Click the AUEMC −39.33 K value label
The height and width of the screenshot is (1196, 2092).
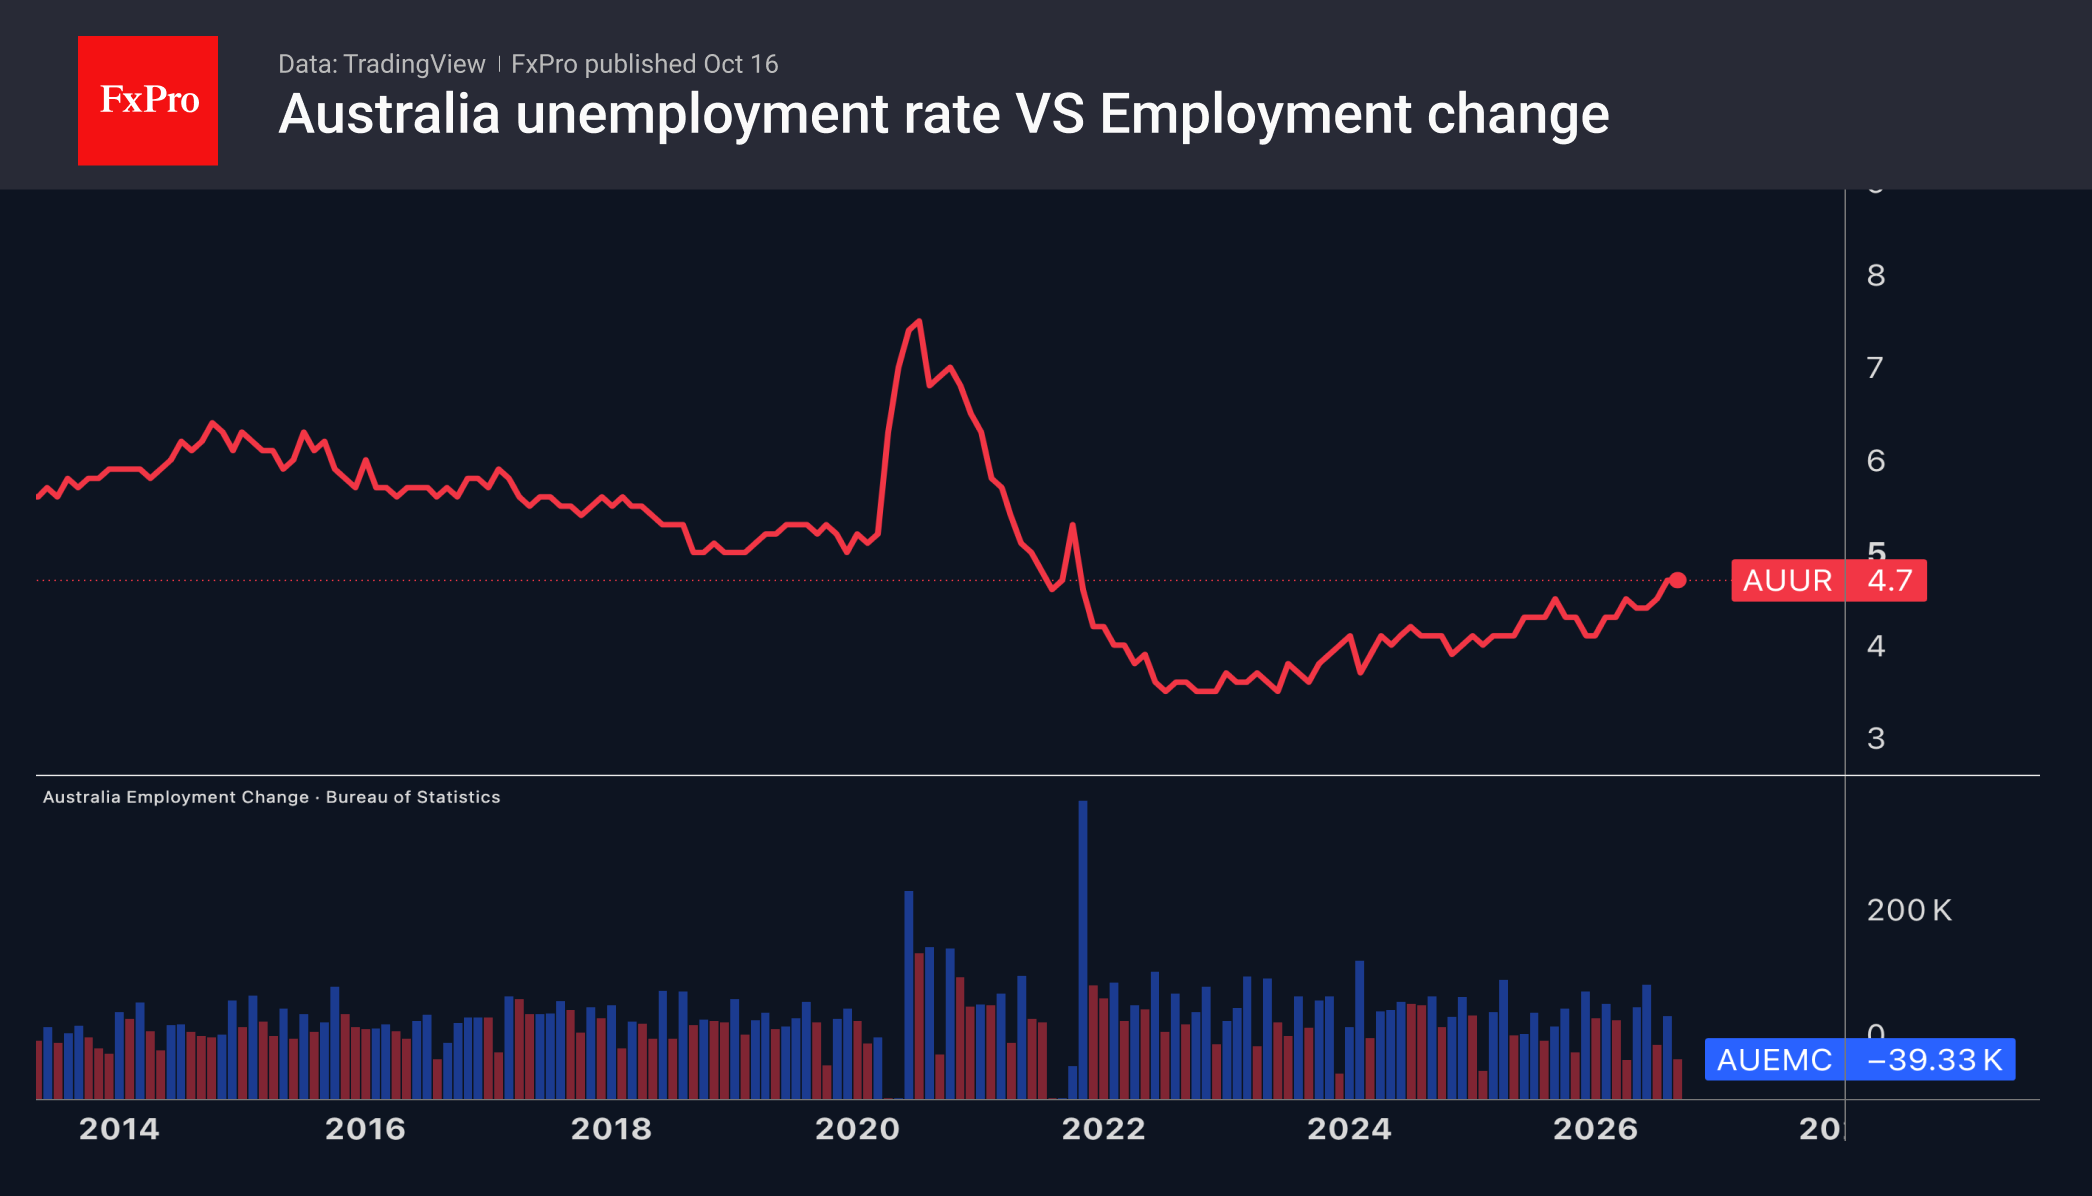[x=1860, y=1059]
